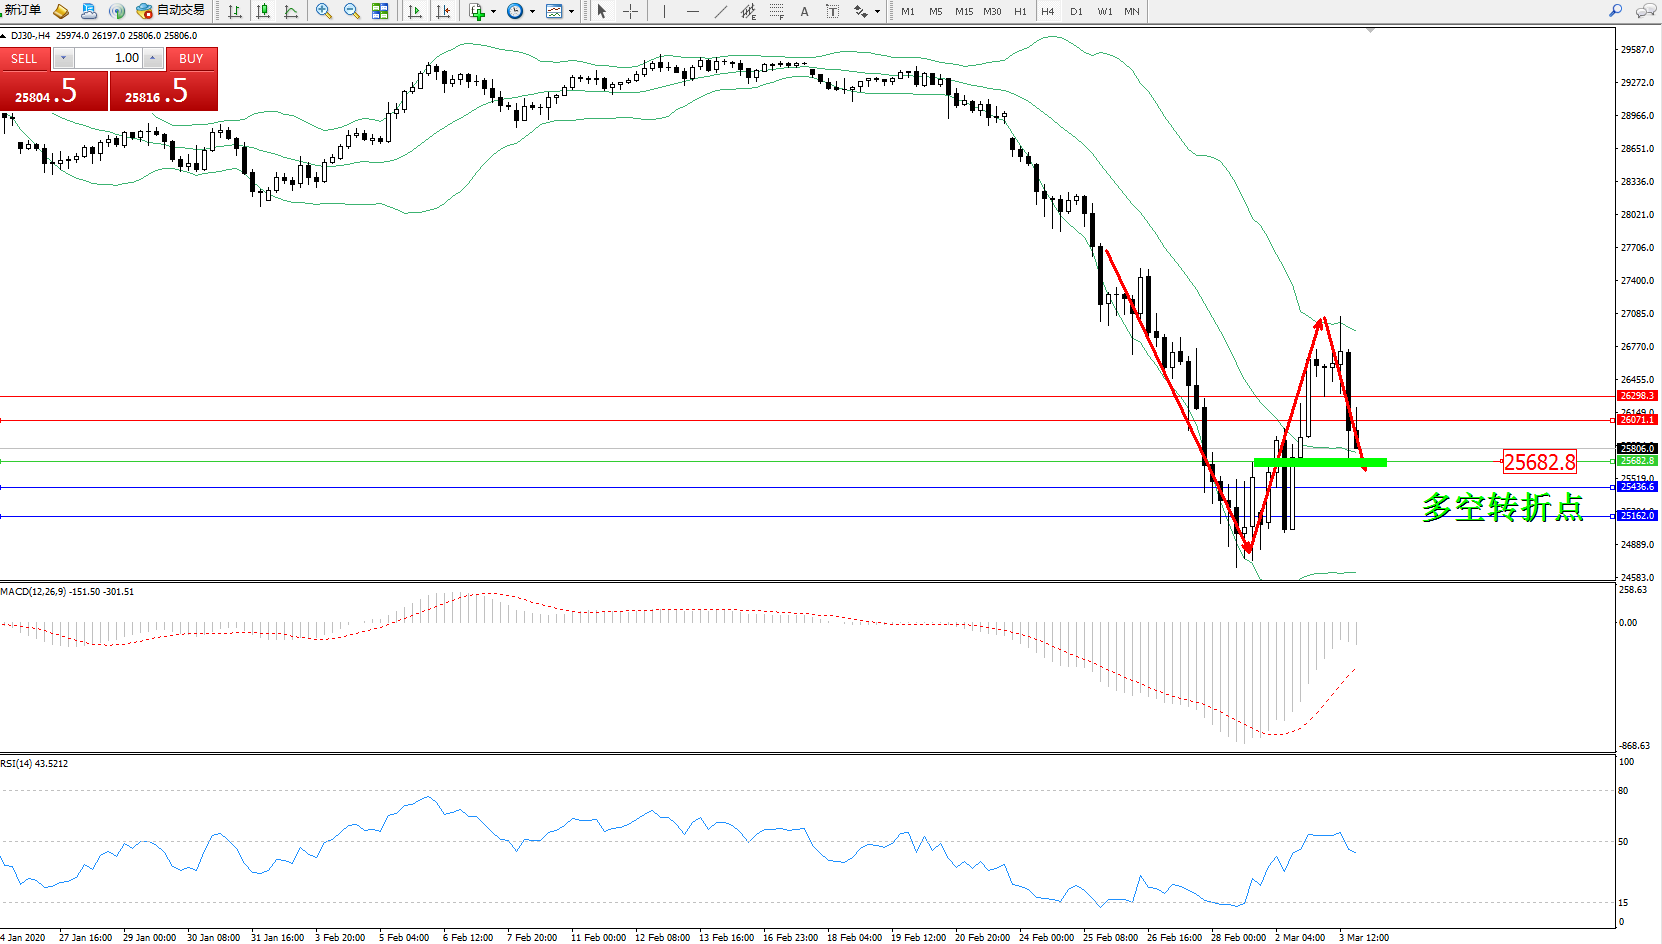This screenshot has width=1662, height=944.
Task: Select the Crosshair cursor tool
Action: (630, 11)
